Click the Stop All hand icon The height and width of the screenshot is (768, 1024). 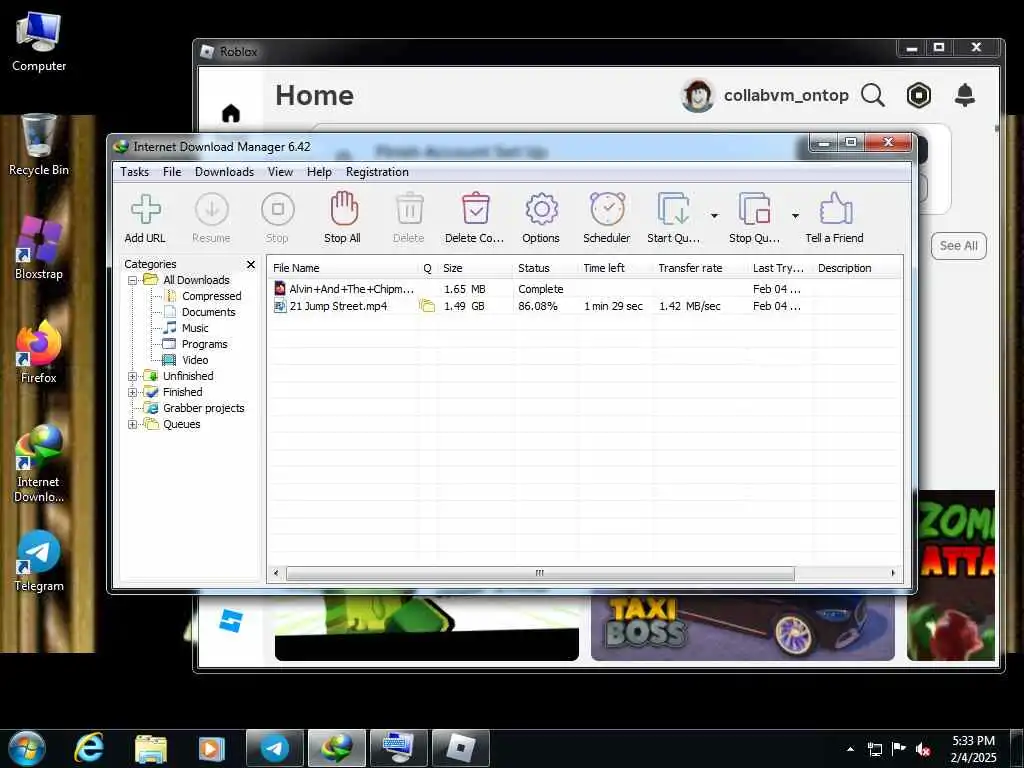click(x=344, y=209)
